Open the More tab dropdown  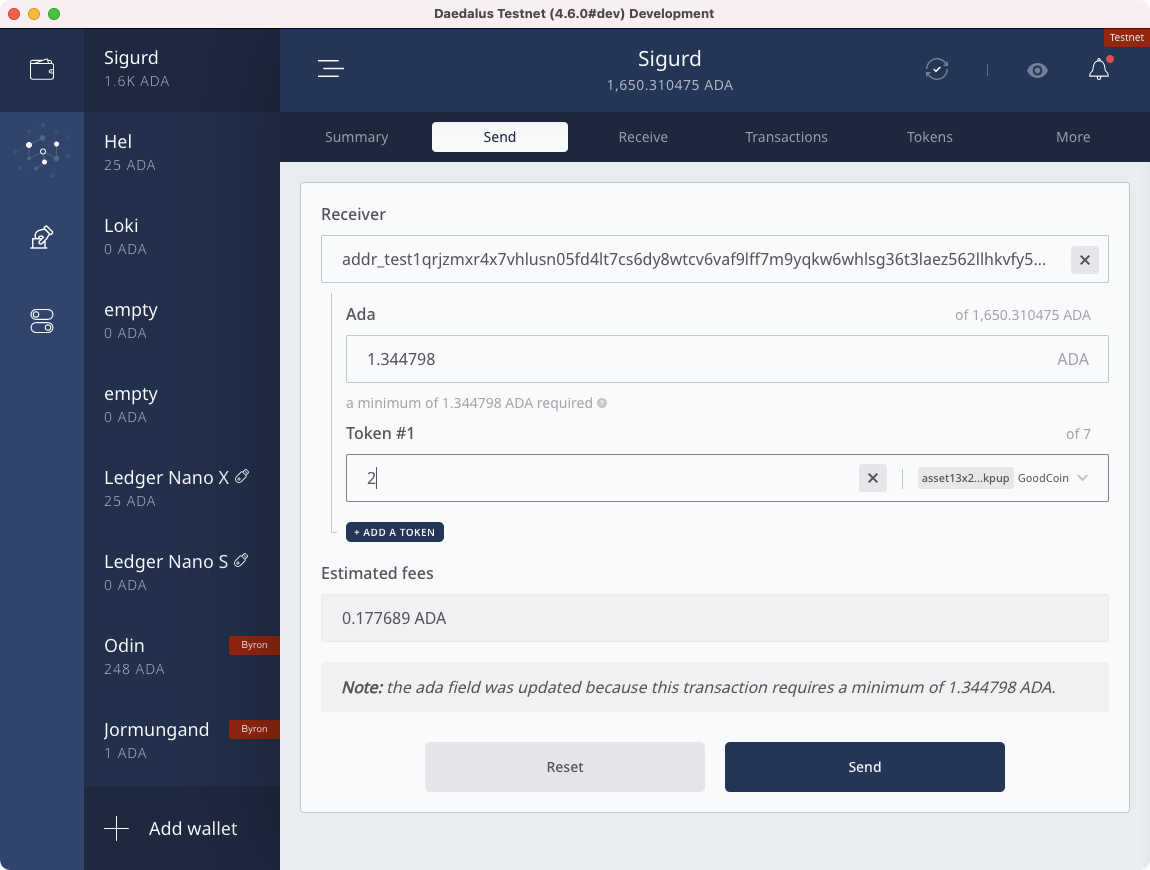pyautogui.click(x=1072, y=137)
